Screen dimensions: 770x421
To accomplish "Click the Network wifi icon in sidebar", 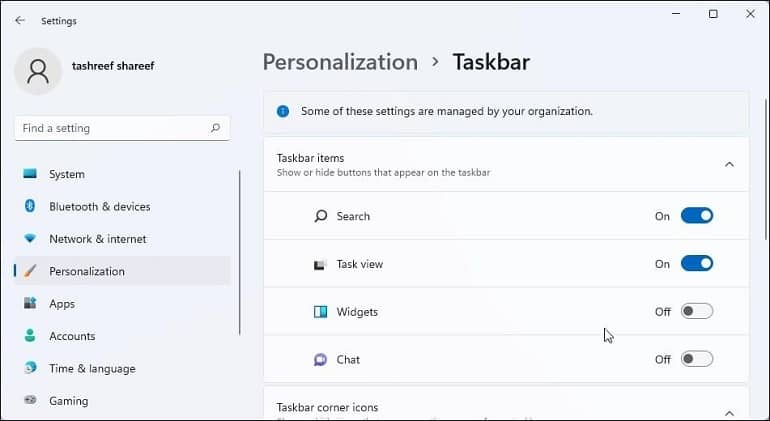I will (30, 239).
